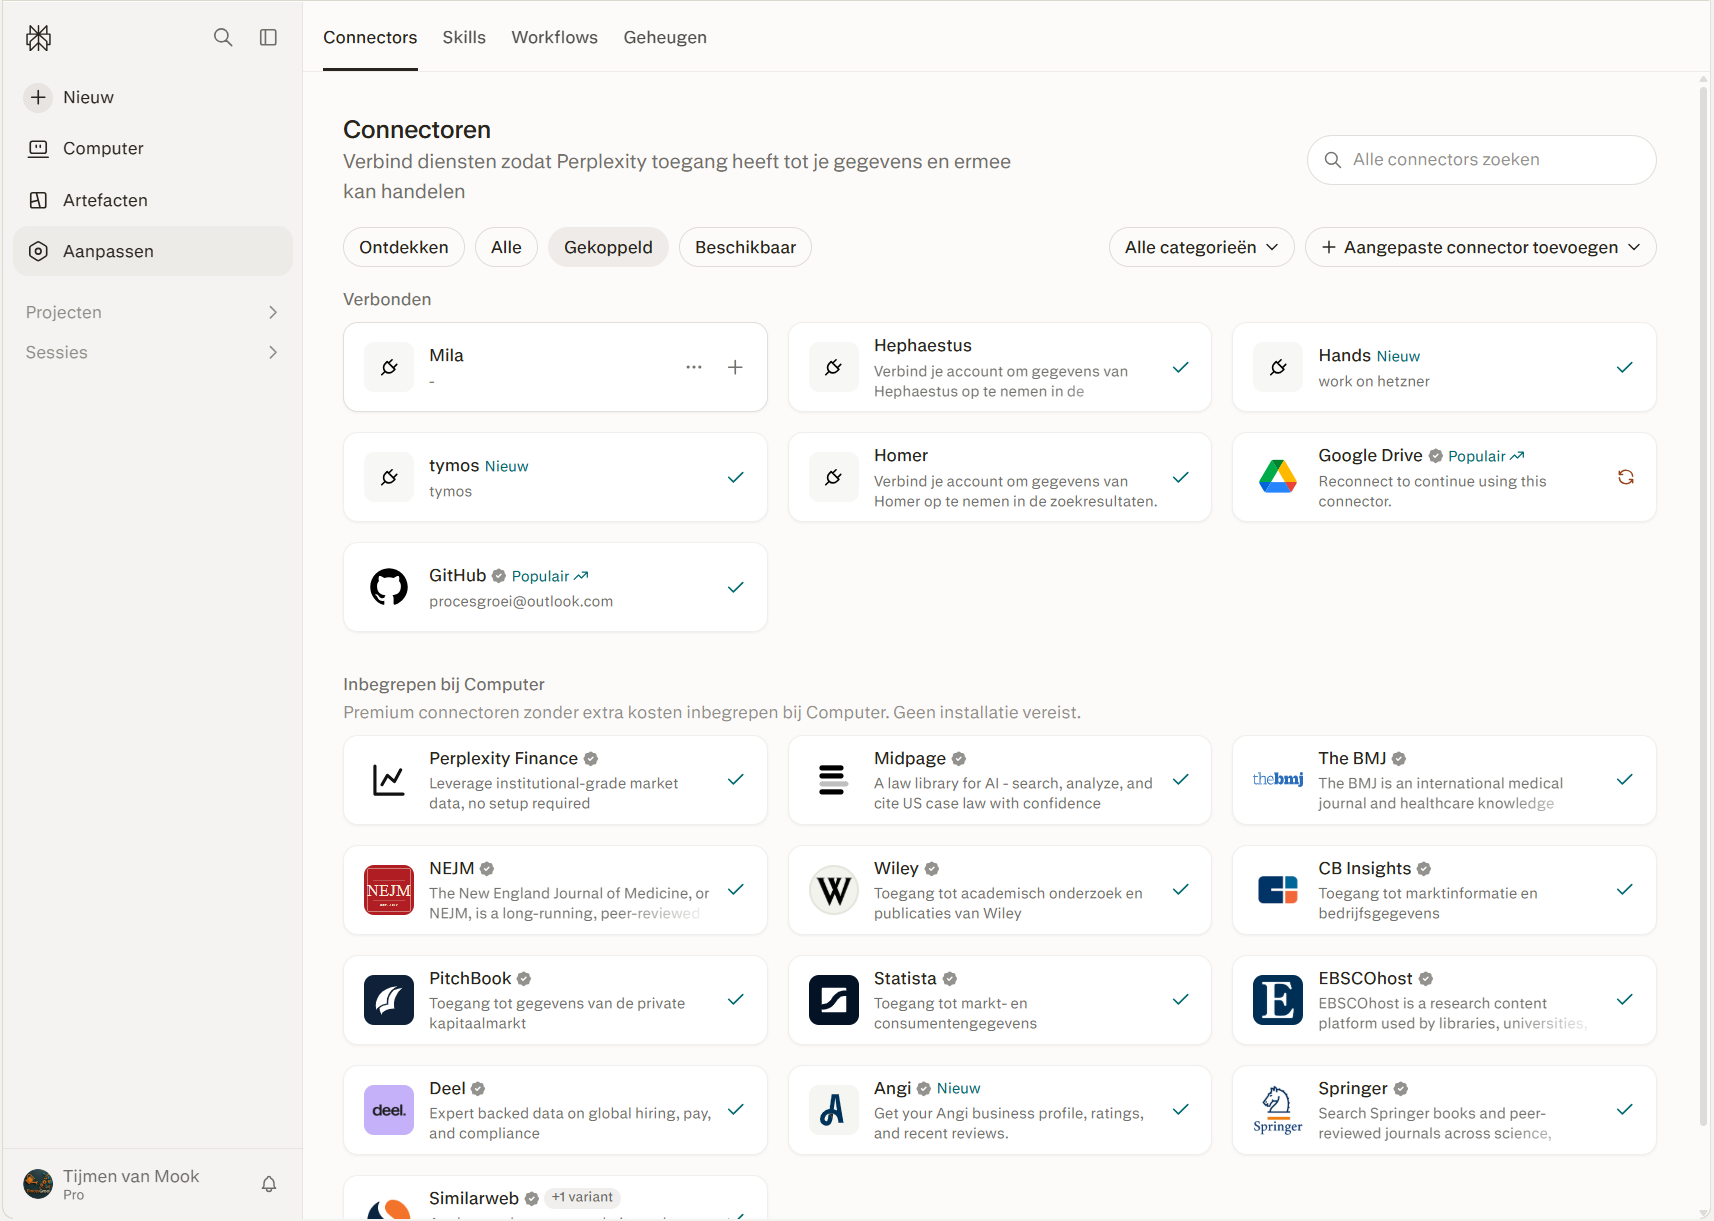
Task: Open the Populair link on GitHub
Action: tap(550, 576)
